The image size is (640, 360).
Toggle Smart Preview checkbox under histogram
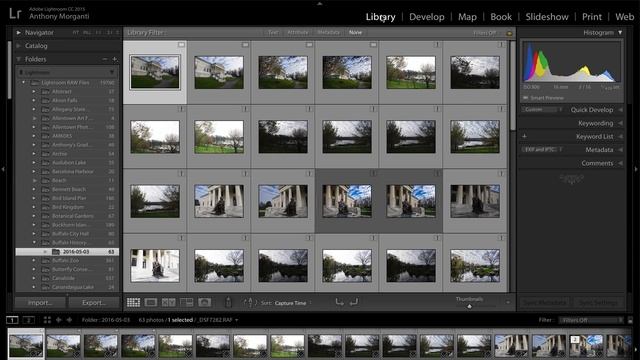coord(525,98)
